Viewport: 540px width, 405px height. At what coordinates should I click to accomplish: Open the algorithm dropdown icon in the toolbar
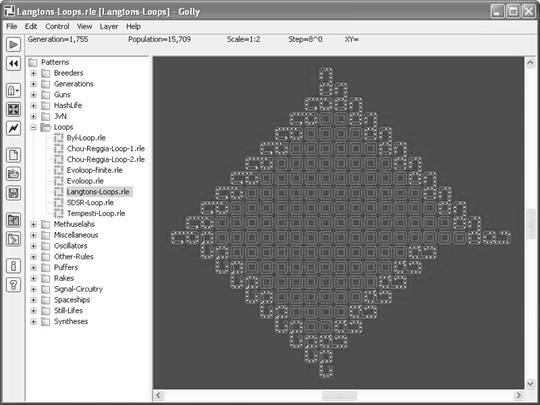[x=13, y=91]
